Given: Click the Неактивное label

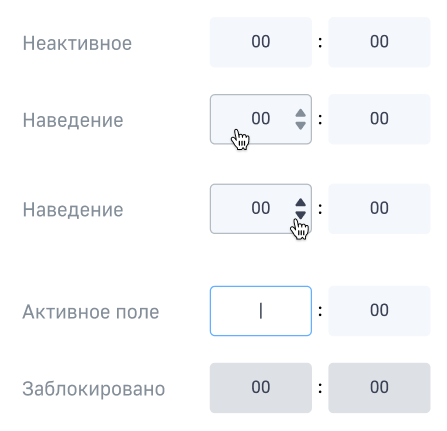Looking at the screenshot, I should point(77,43).
